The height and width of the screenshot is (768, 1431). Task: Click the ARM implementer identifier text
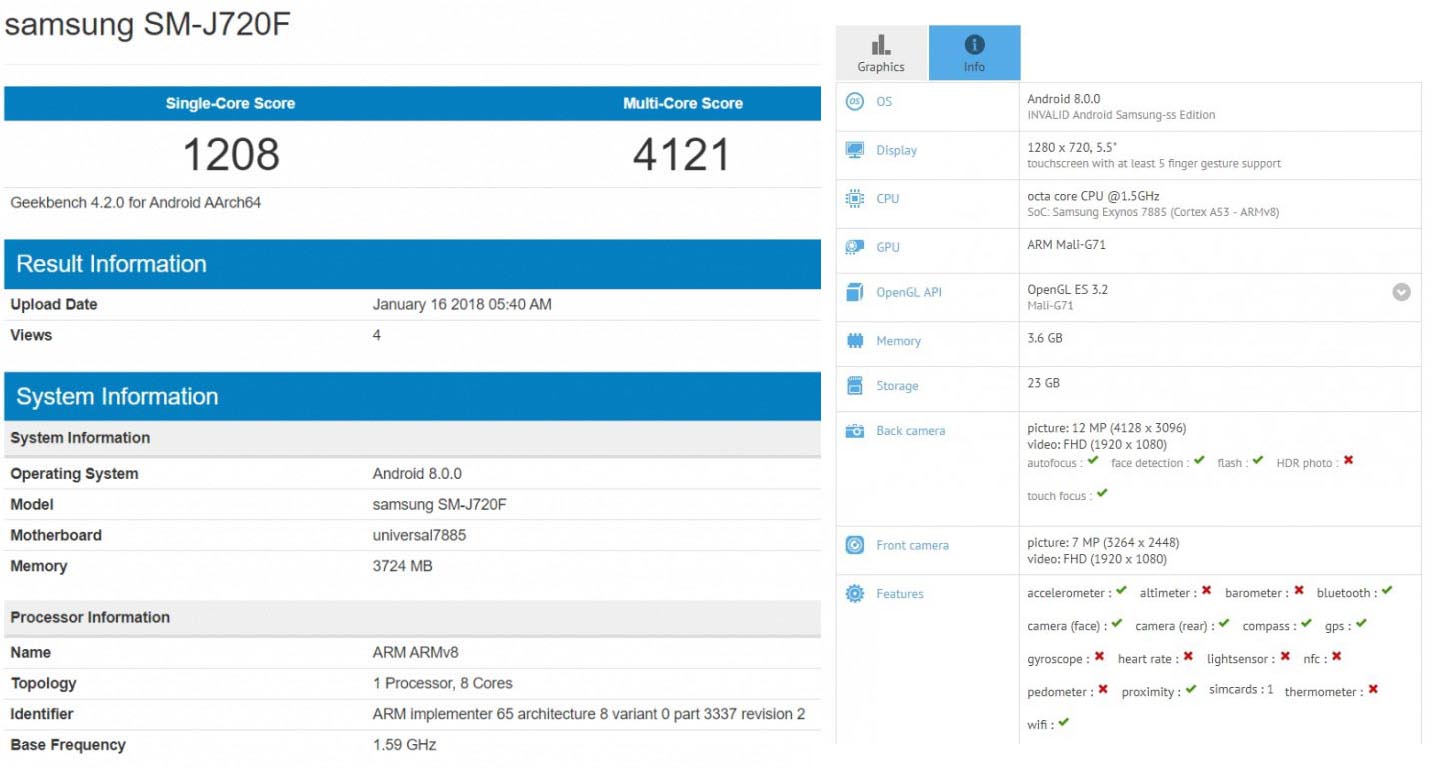pos(589,714)
